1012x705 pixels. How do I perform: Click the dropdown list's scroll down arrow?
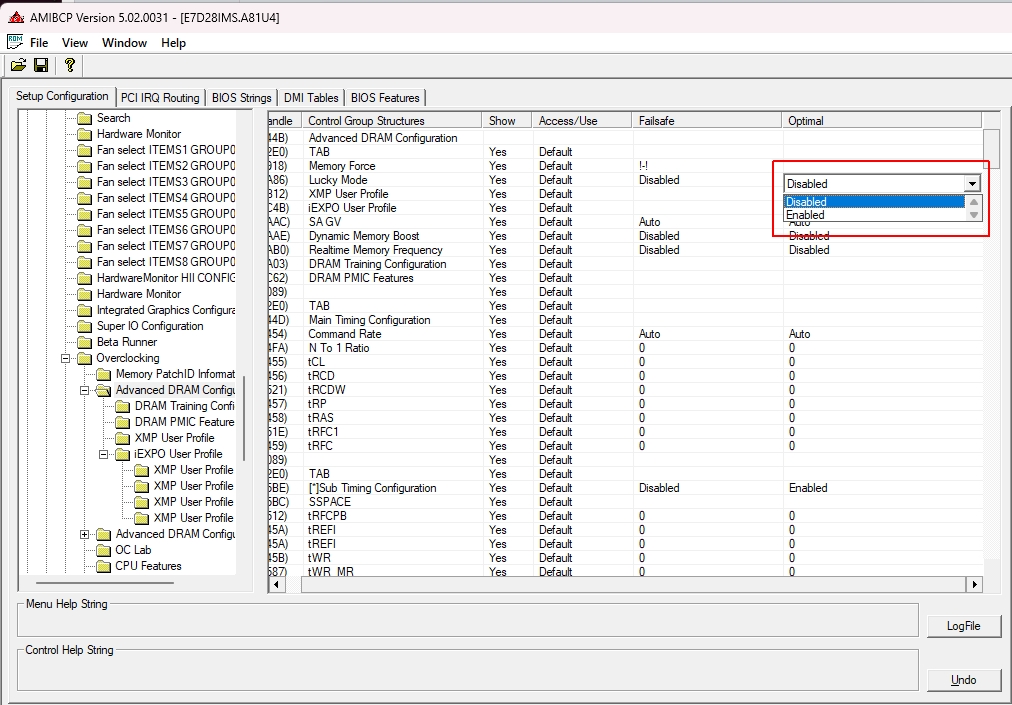click(974, 216)
